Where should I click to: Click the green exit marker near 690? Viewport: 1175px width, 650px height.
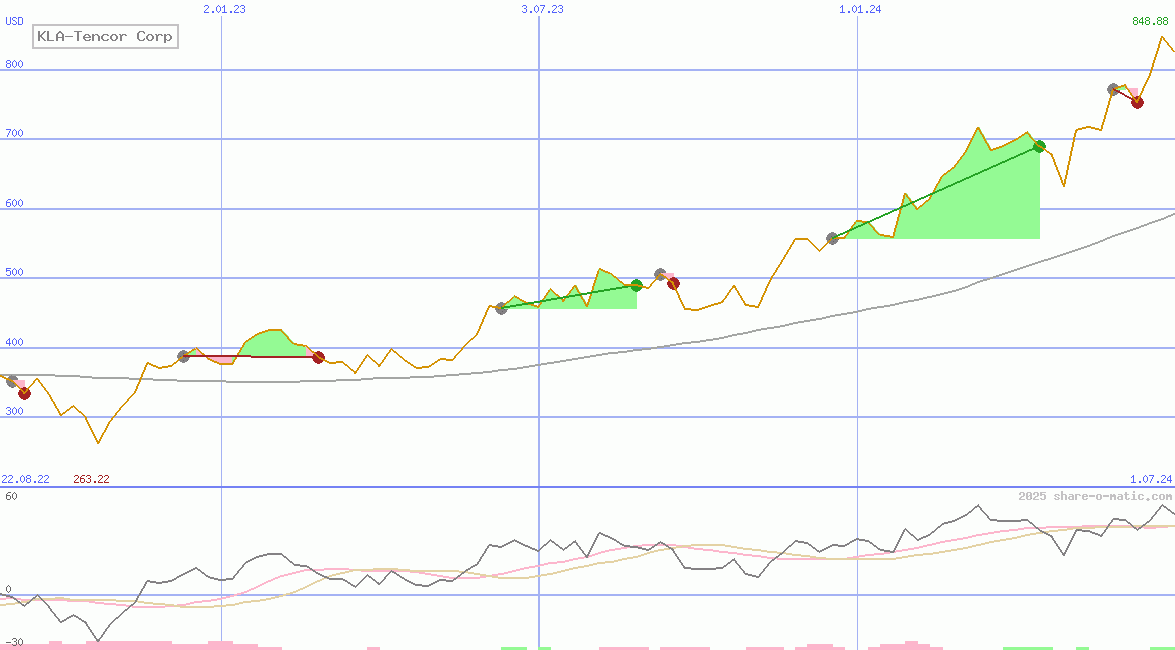coord(1039,146)
